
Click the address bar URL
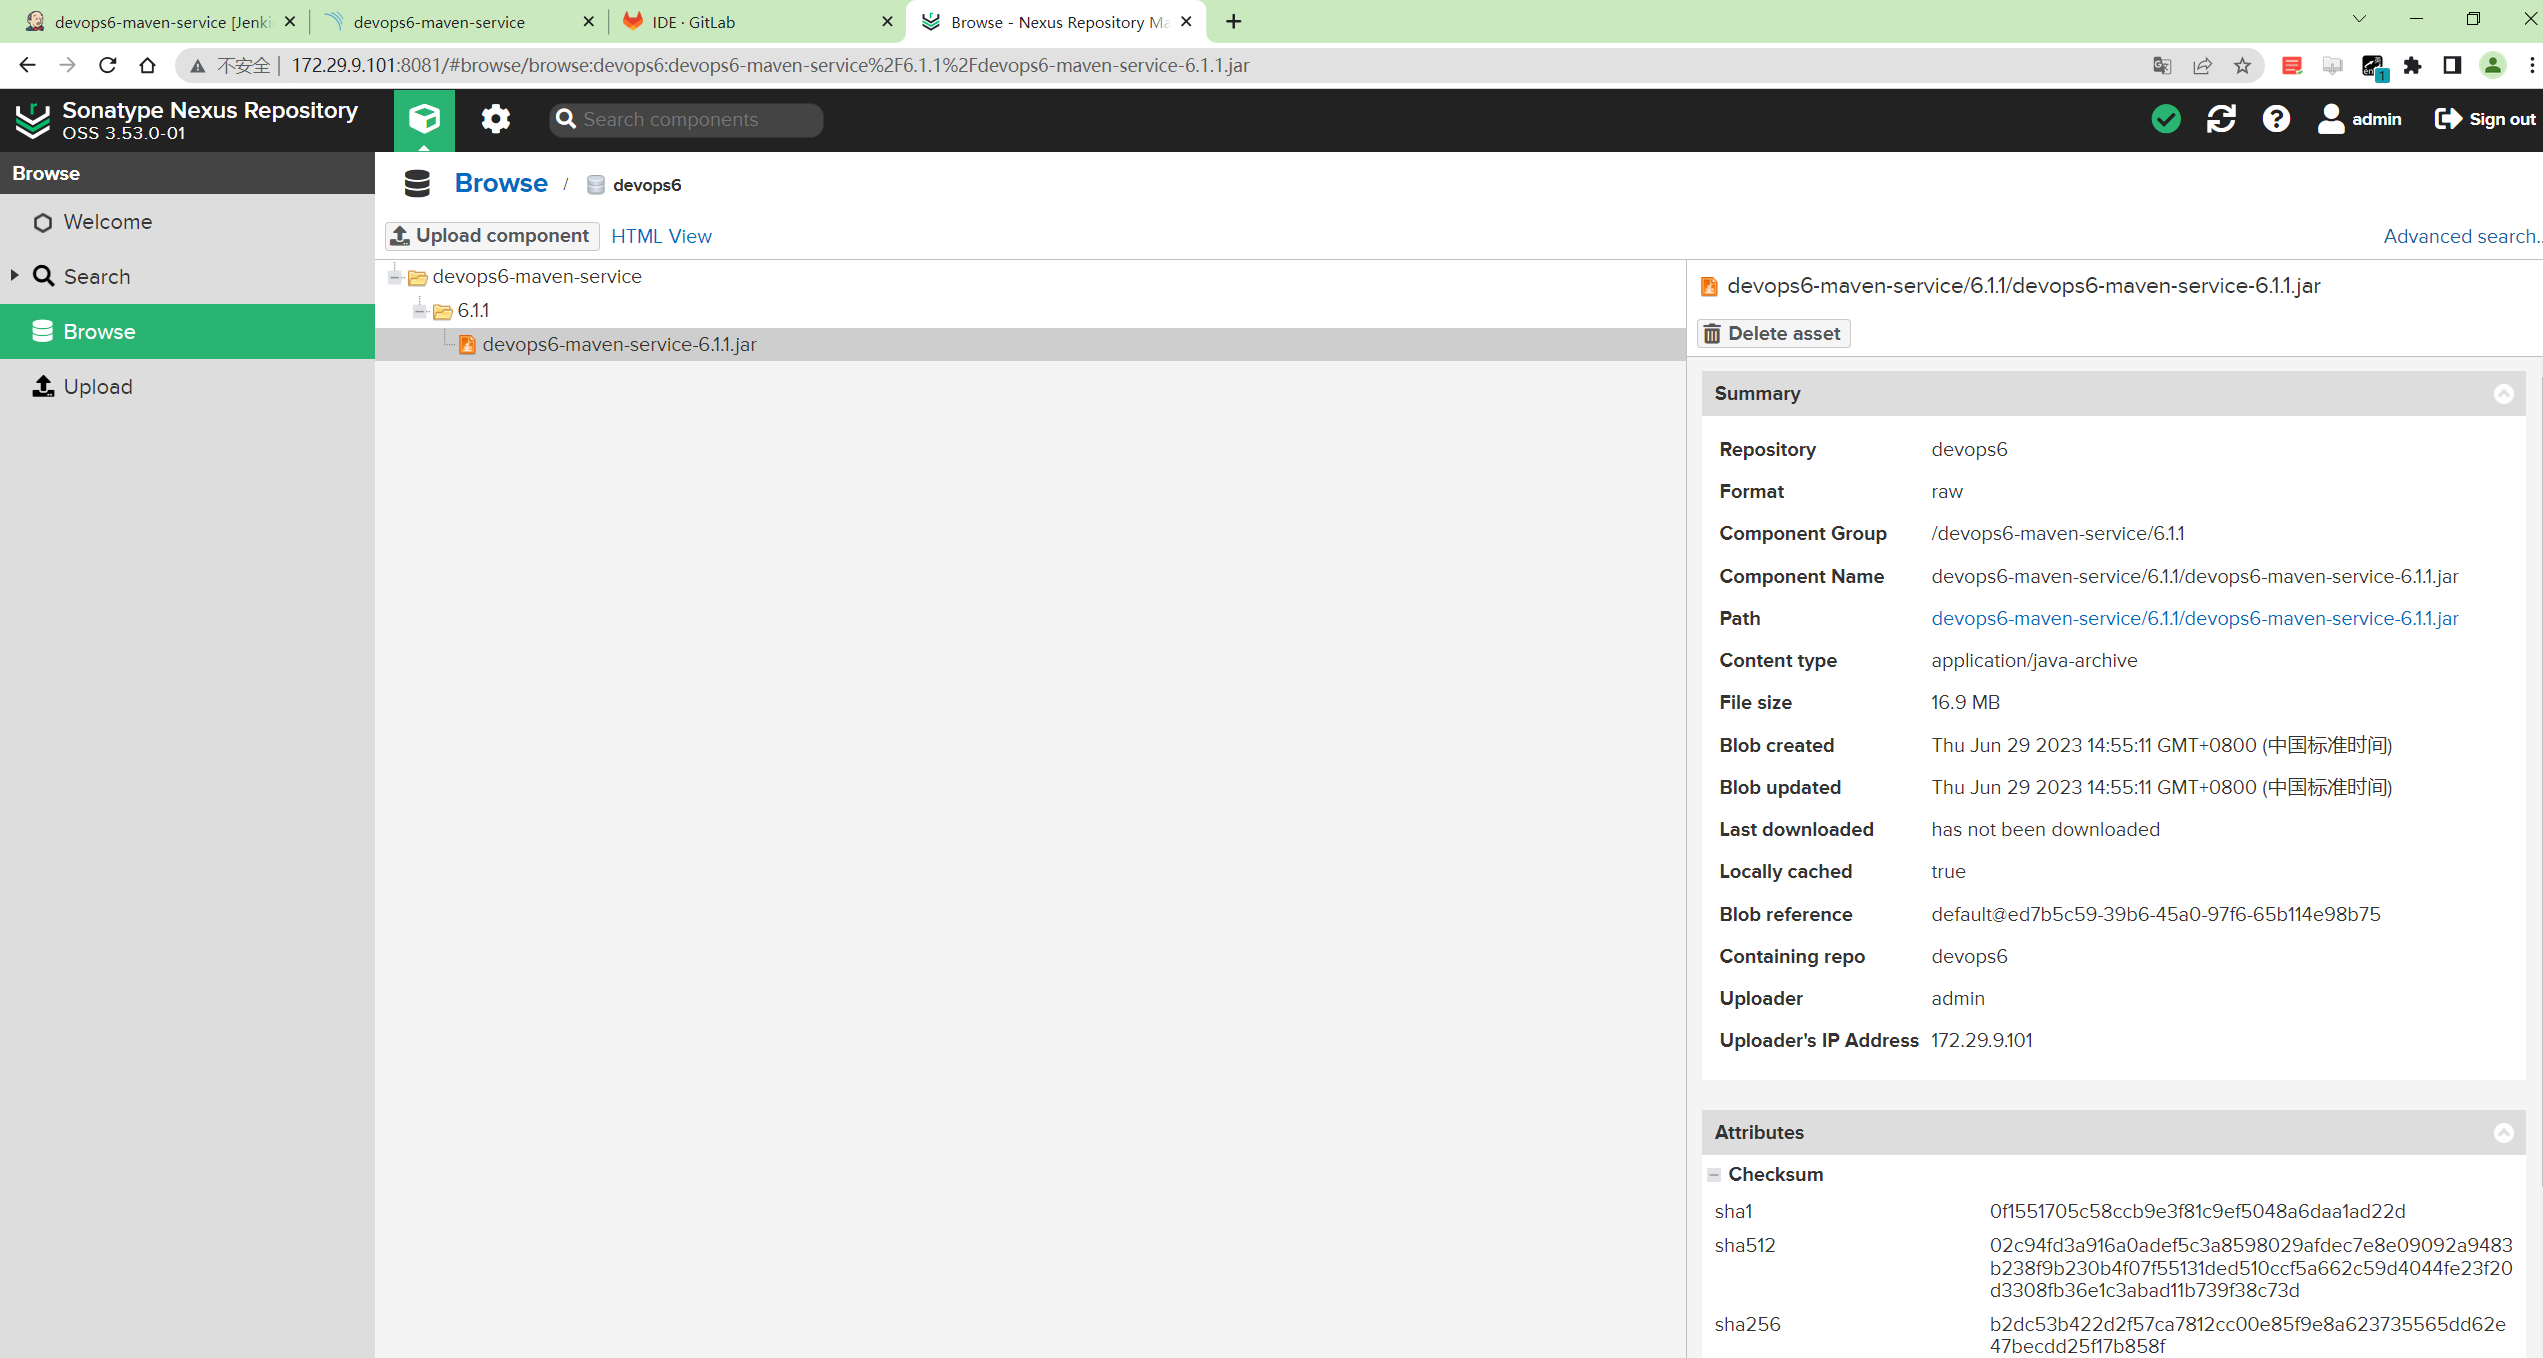(x=770, y=65)
